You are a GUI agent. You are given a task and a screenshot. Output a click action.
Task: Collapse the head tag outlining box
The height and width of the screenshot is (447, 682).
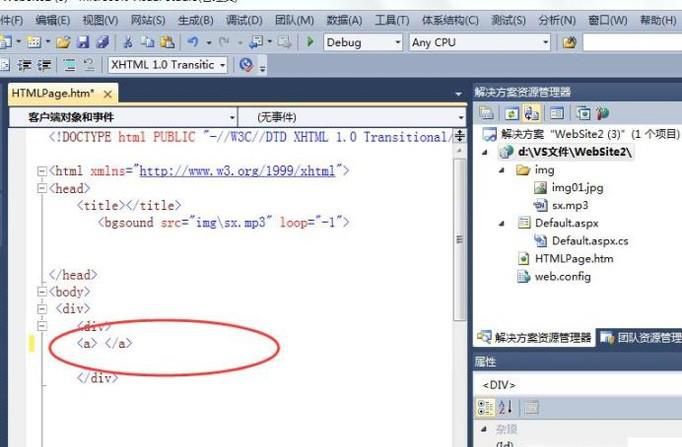point(41,188)
